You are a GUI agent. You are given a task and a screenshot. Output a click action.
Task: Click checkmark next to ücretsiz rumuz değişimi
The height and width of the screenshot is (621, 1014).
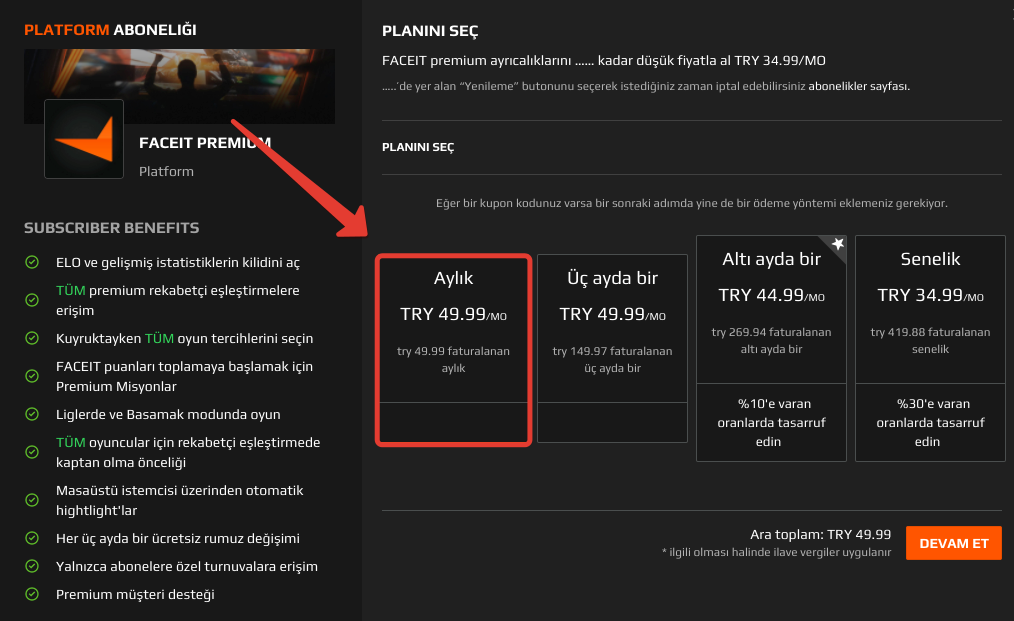point(32,538)
